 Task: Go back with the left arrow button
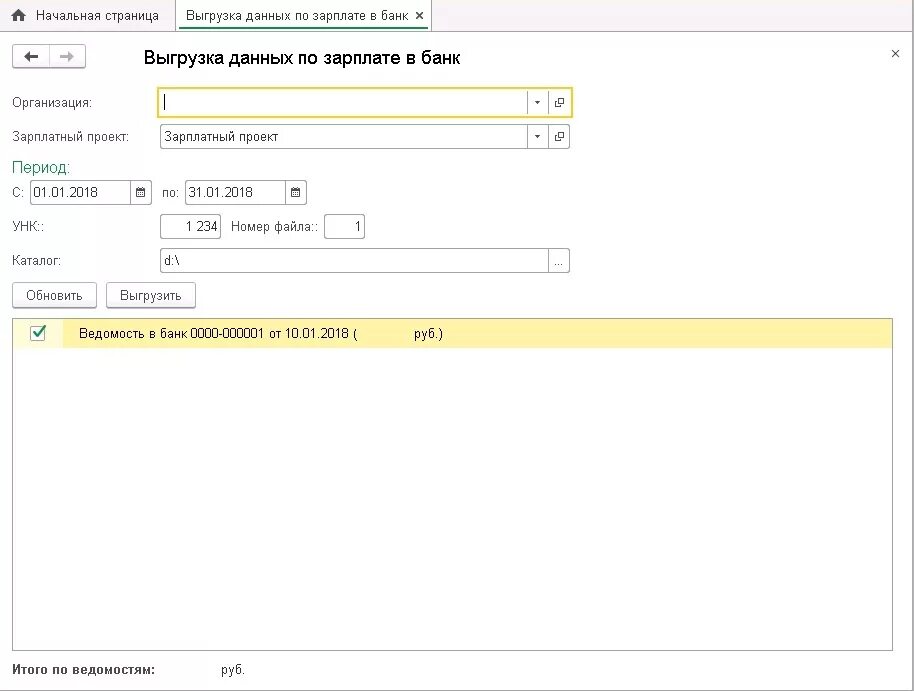pos(31,57)
